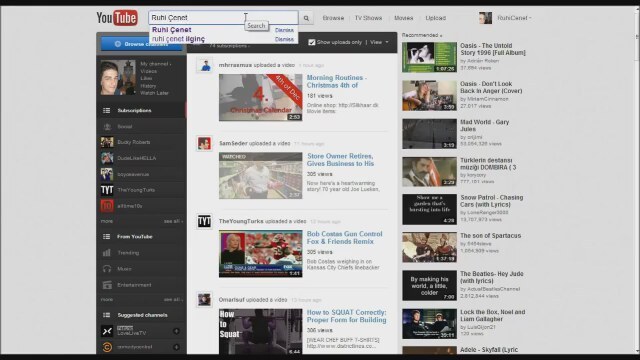
Task: Open the View dropdown
Action: (379, 42)
